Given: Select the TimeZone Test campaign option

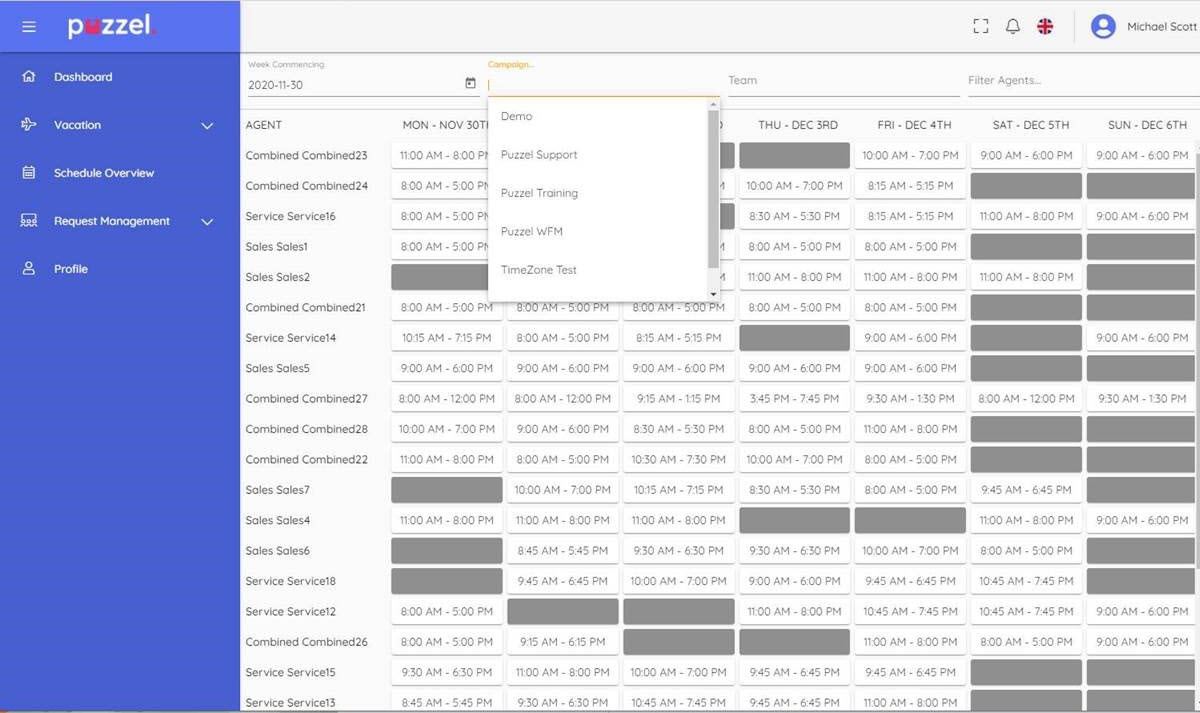Looking at the screenshot, I should (x=539, y=270).
